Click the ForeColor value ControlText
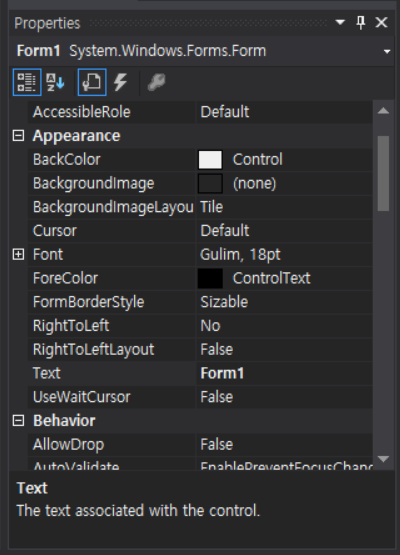The image size is (400, 555). pos(272,278)
